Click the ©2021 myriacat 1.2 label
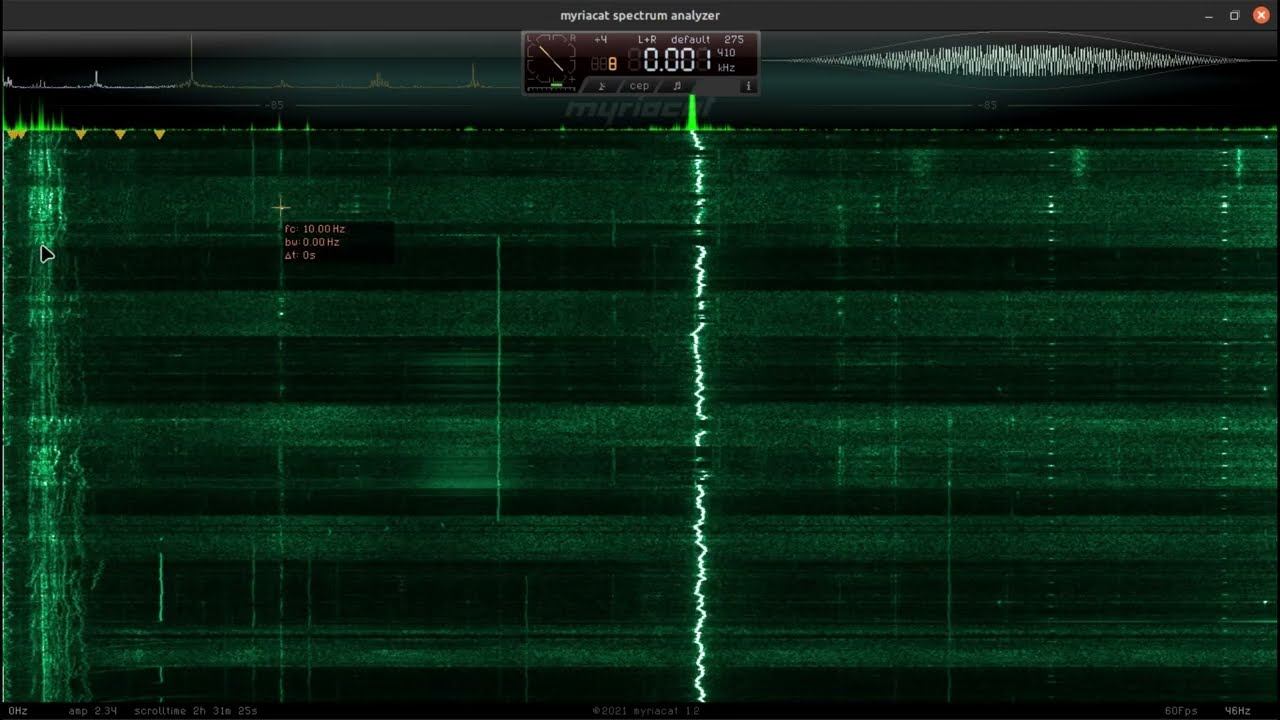This screenshot has width=1280, height=720. (646, 711)
